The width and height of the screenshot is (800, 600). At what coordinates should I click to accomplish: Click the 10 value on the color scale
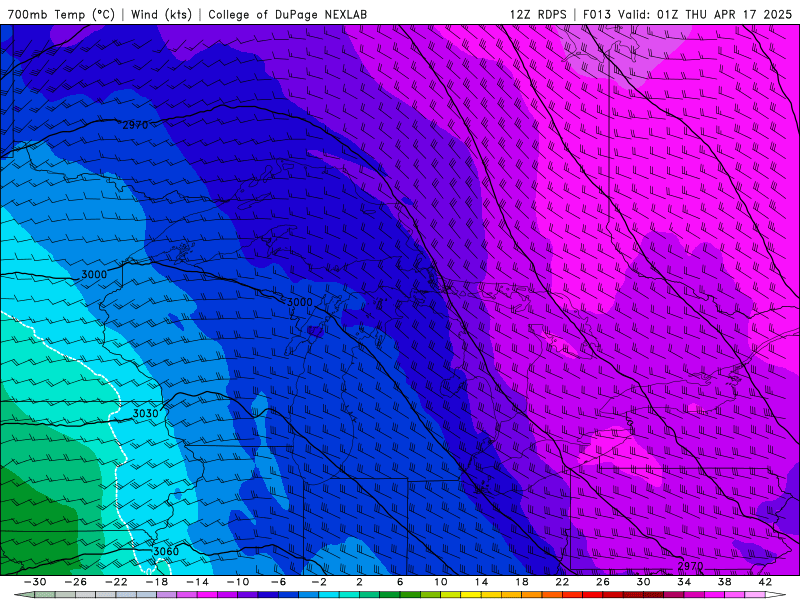(441, 582)
